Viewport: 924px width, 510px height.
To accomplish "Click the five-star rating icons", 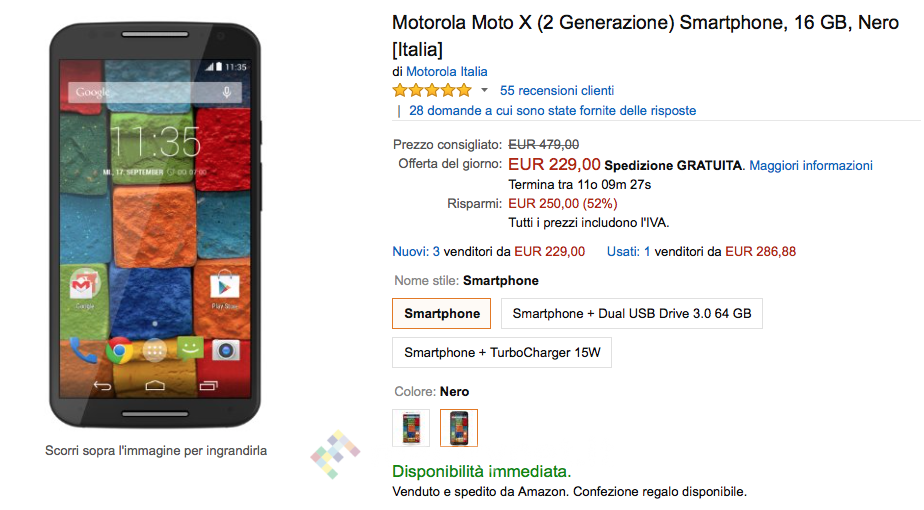I will point(432,90).
